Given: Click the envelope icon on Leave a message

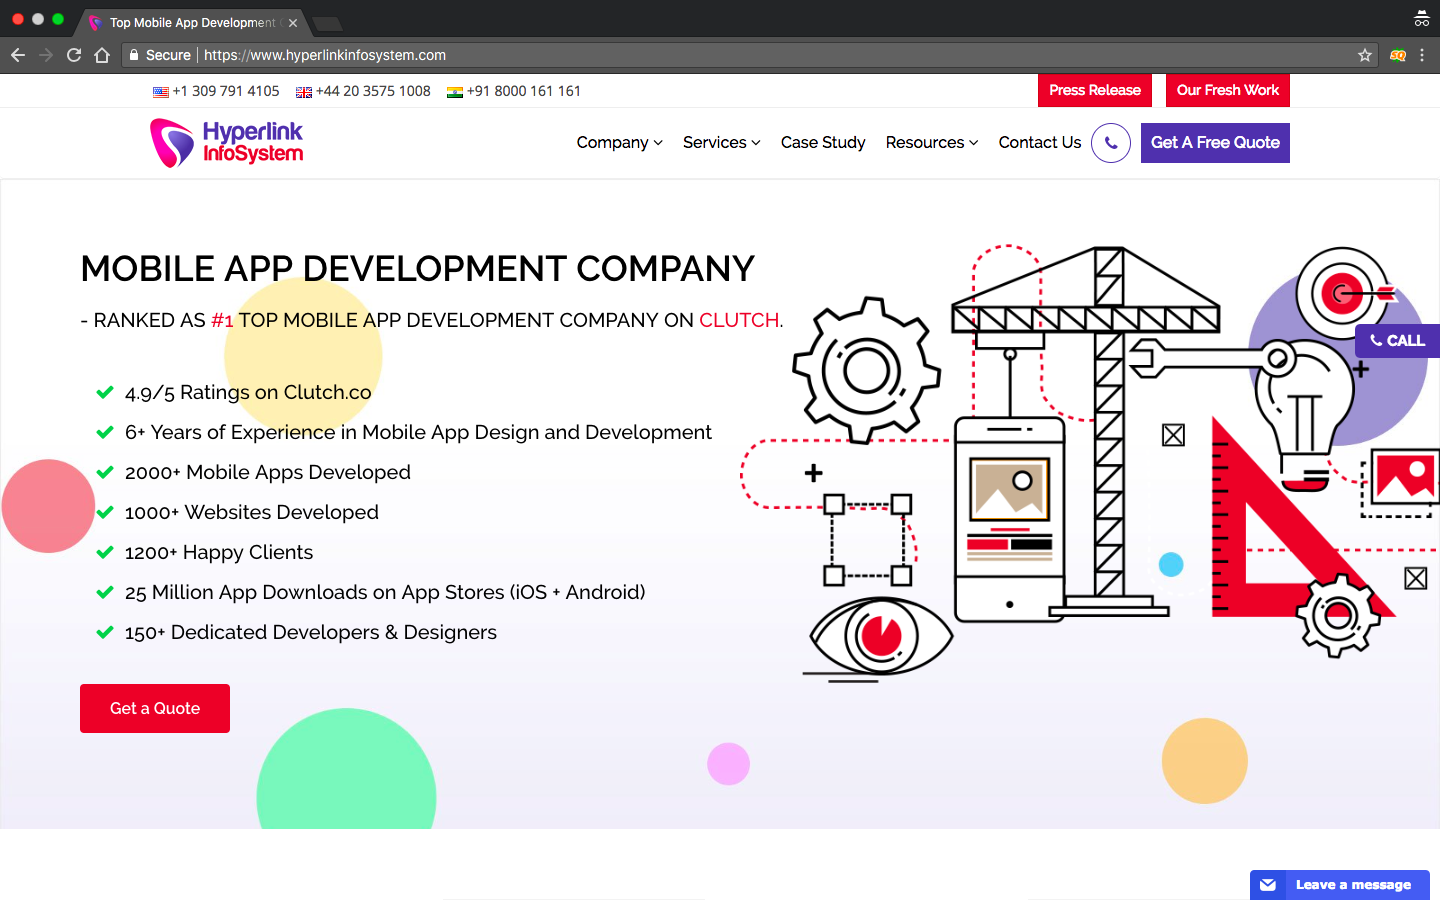Looking at the screenshot, I should pyautogui.click(x=1268, y=884).
